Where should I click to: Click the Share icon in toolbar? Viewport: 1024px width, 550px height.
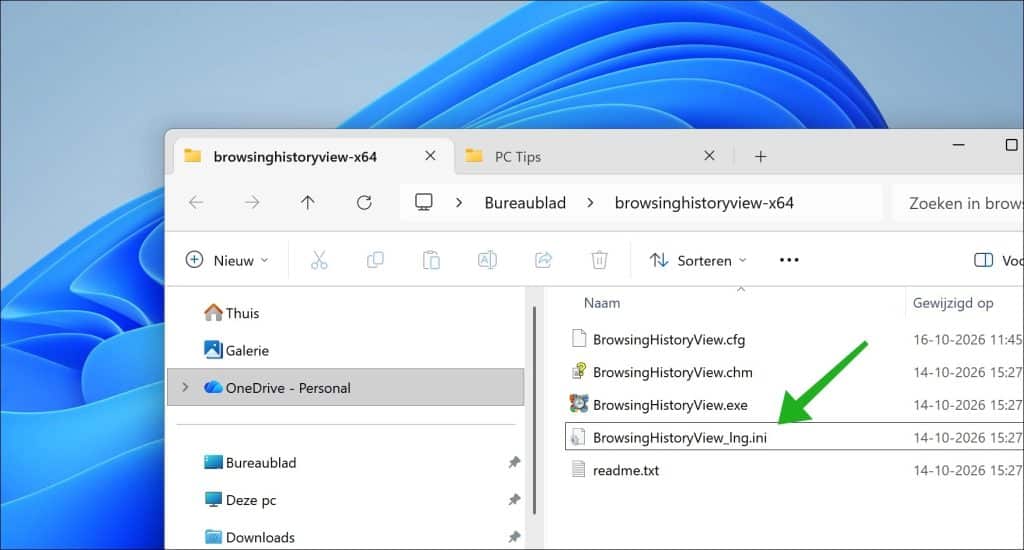click(543, 260)
